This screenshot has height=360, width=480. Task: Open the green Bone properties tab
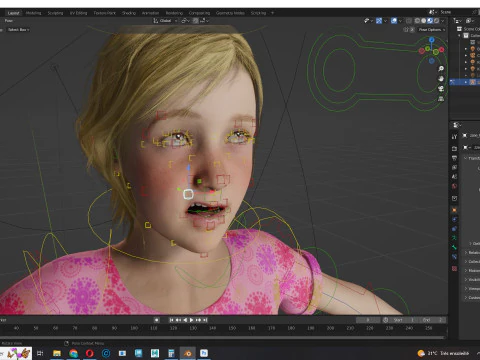pos(454,247)
